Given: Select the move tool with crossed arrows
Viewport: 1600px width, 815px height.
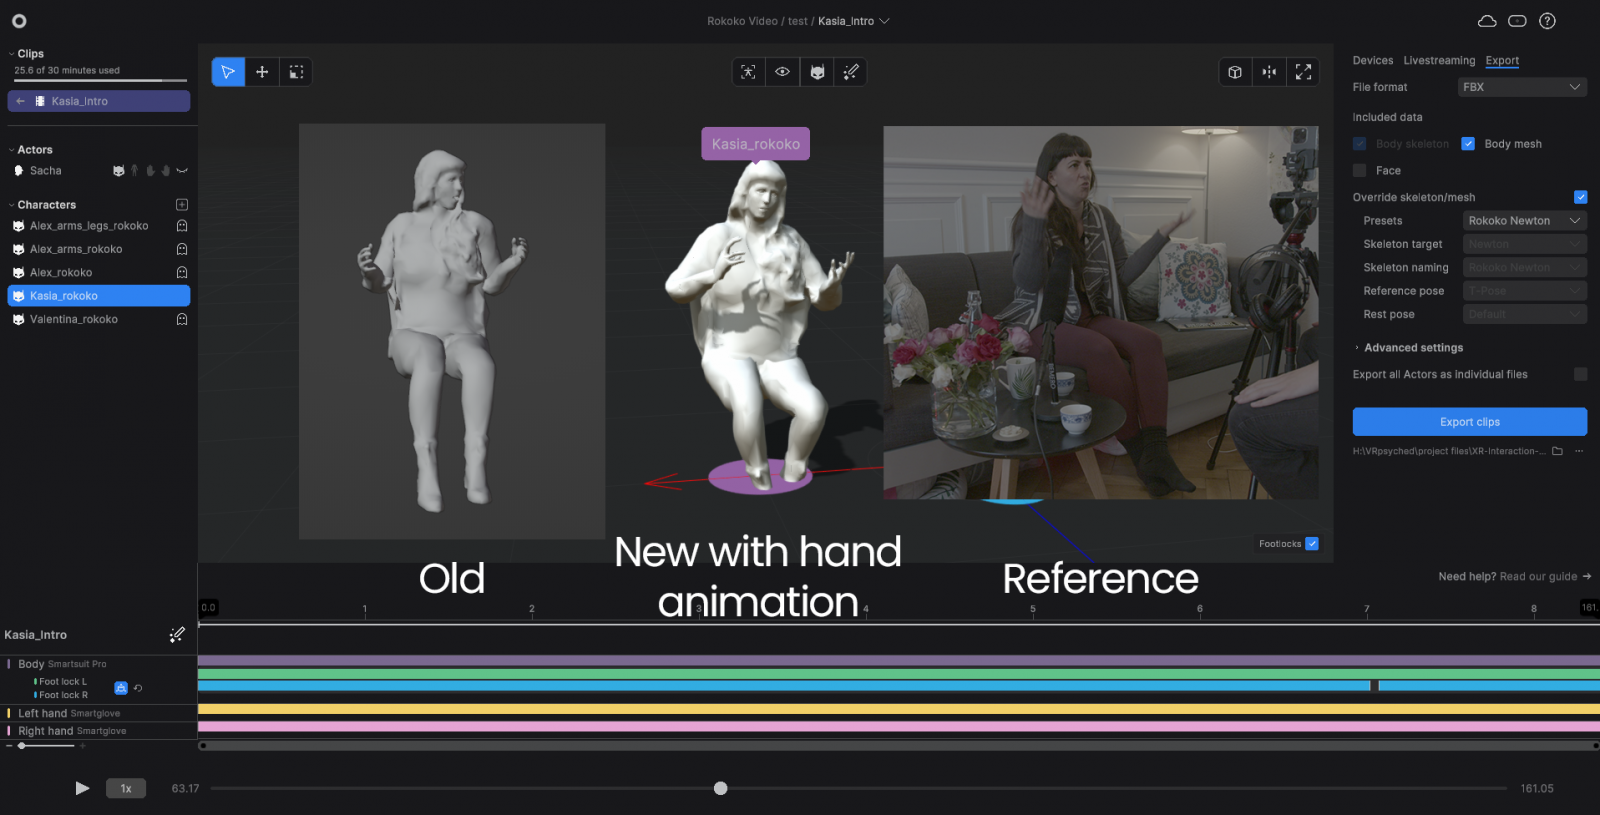Looking at the screenshot, I should (x=262, y=72).
